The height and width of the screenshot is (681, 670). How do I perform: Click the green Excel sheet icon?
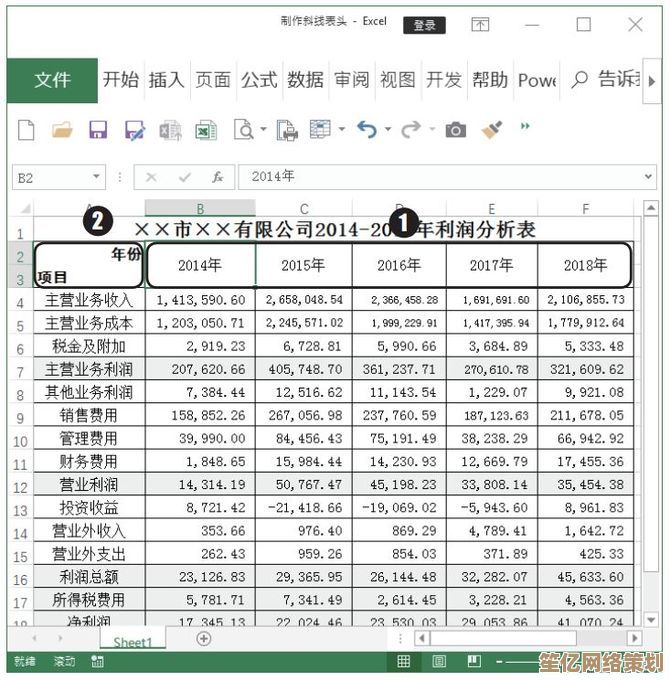(206, 130)
